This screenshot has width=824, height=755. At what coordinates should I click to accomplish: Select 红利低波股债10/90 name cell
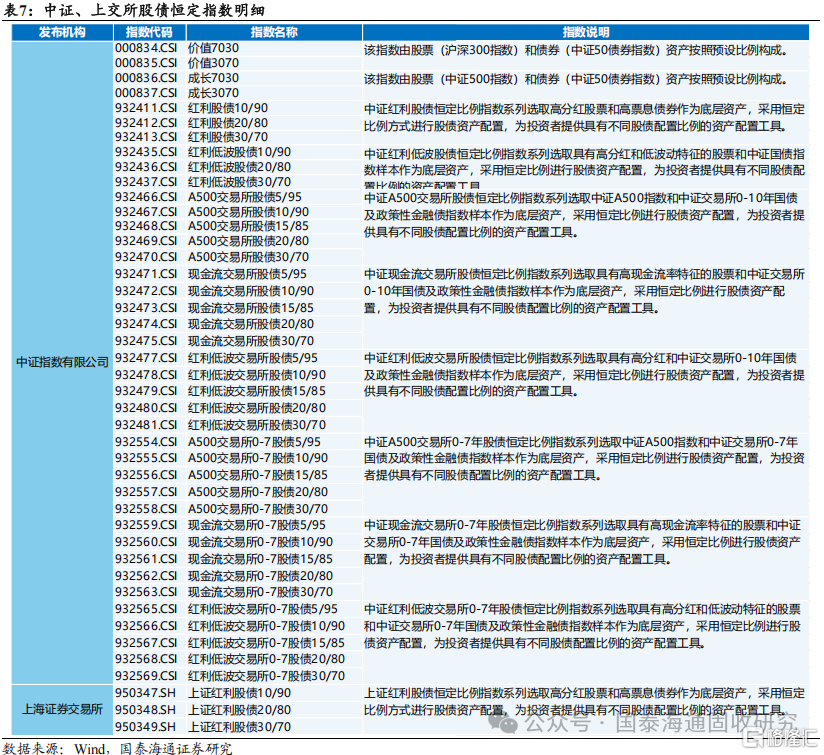[239, 152]
